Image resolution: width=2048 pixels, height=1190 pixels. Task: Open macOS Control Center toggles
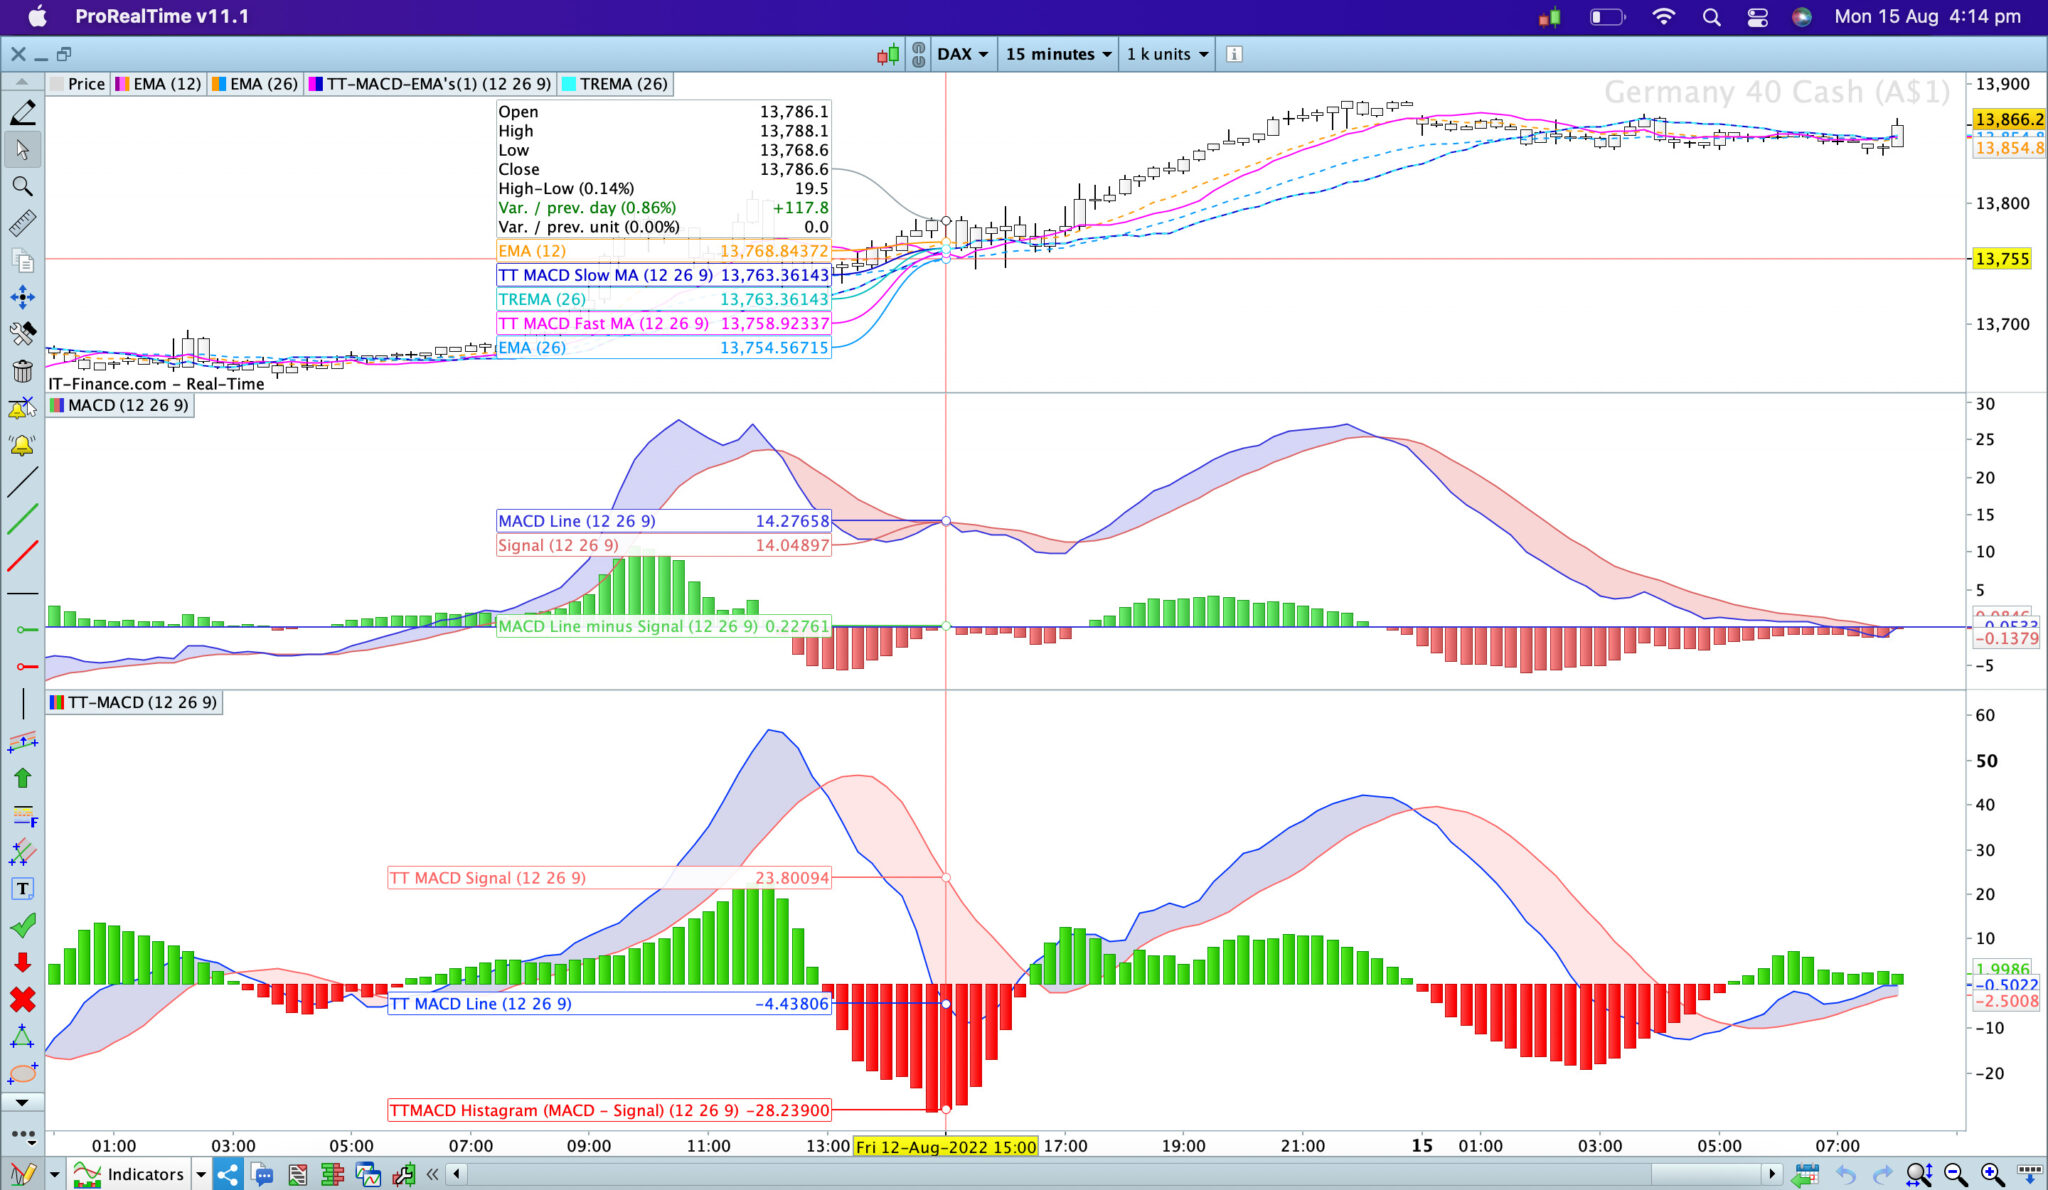pos(1757,17)
